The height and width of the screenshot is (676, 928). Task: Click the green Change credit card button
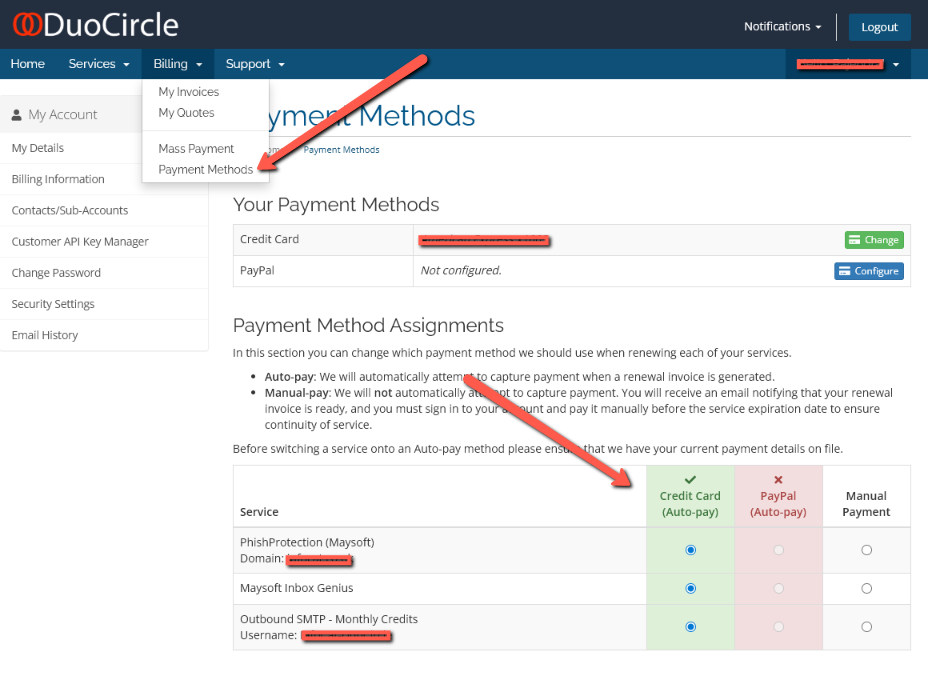click(x=874, y=240)
